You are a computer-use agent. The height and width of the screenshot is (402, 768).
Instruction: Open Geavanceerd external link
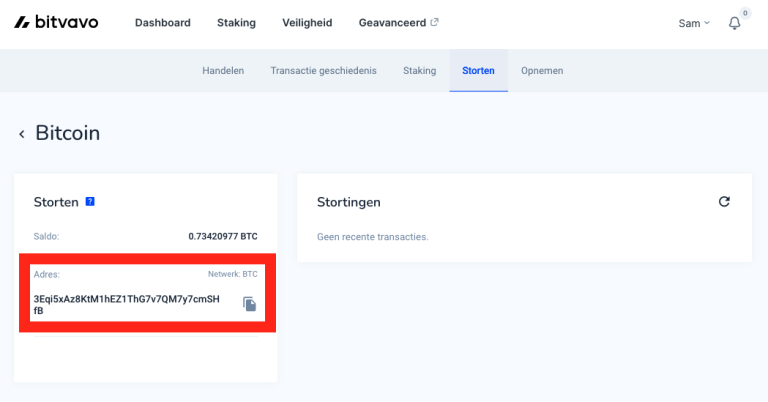pos(398,23)
